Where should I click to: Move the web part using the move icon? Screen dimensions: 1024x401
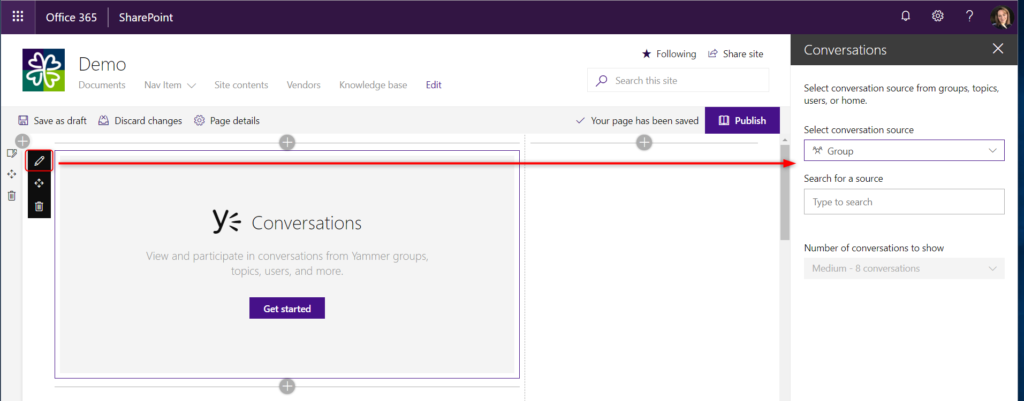tap(39, 184)
